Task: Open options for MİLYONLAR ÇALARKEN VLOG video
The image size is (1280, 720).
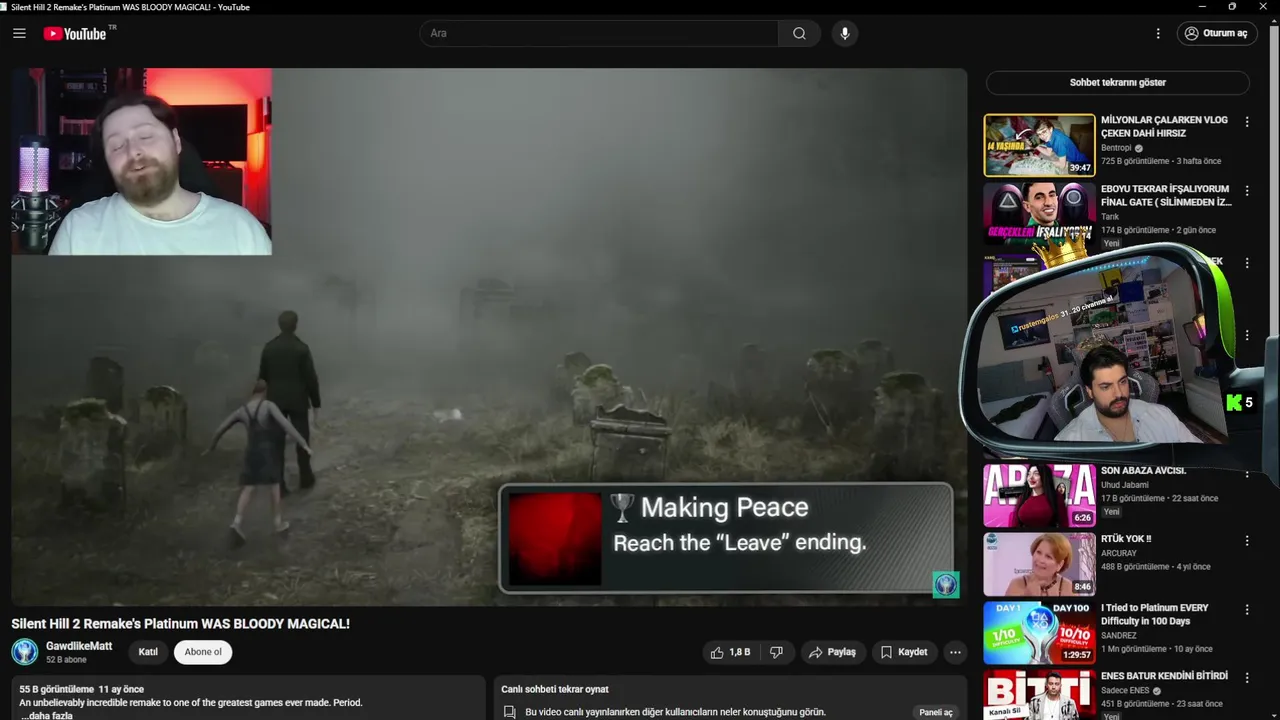Action: [x=1247, y=122]
